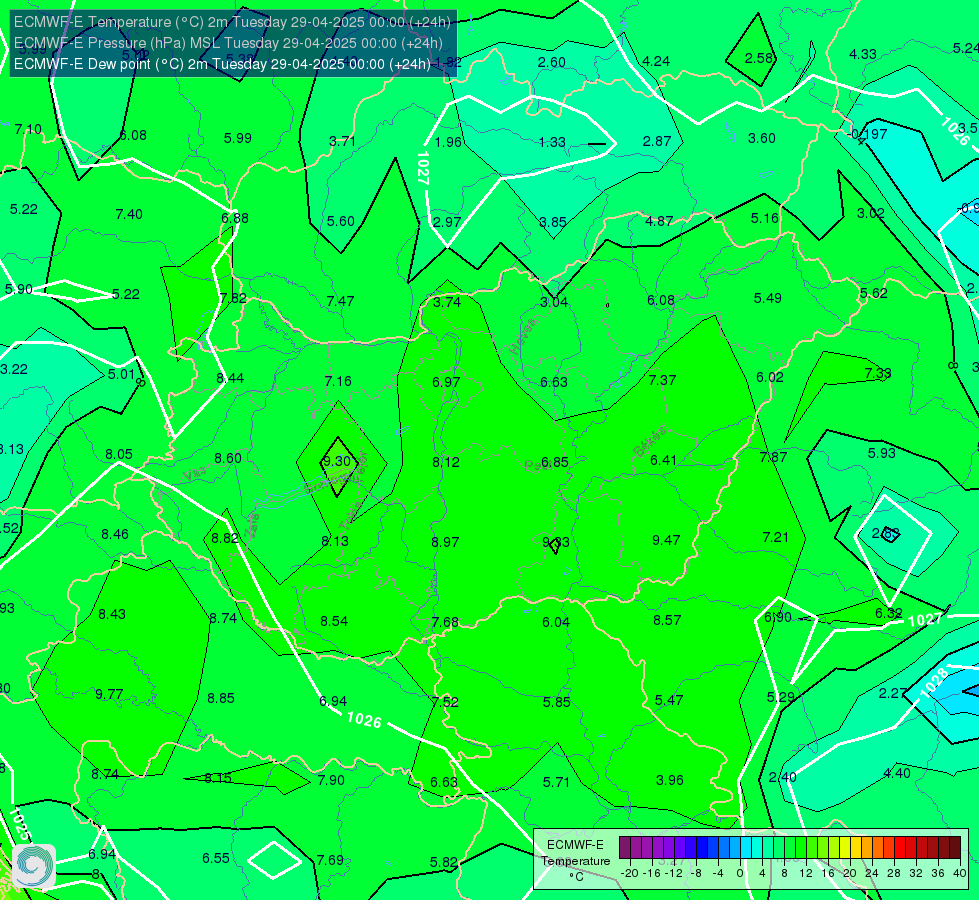Image resolution: width=979 pixels, height=900 pixels.
Task: Click the temperature value 1.96
Action: pyautogui.click(x=448, y=142)
